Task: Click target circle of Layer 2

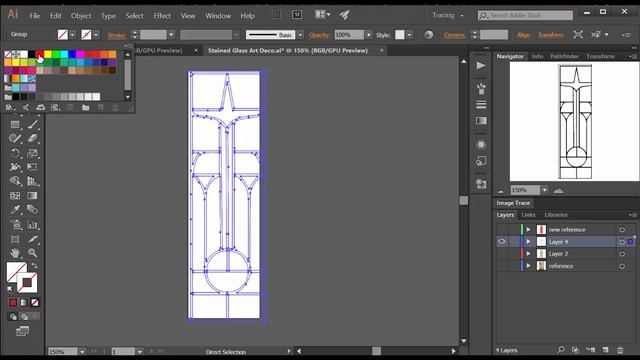Action: [x=622, y=254]
